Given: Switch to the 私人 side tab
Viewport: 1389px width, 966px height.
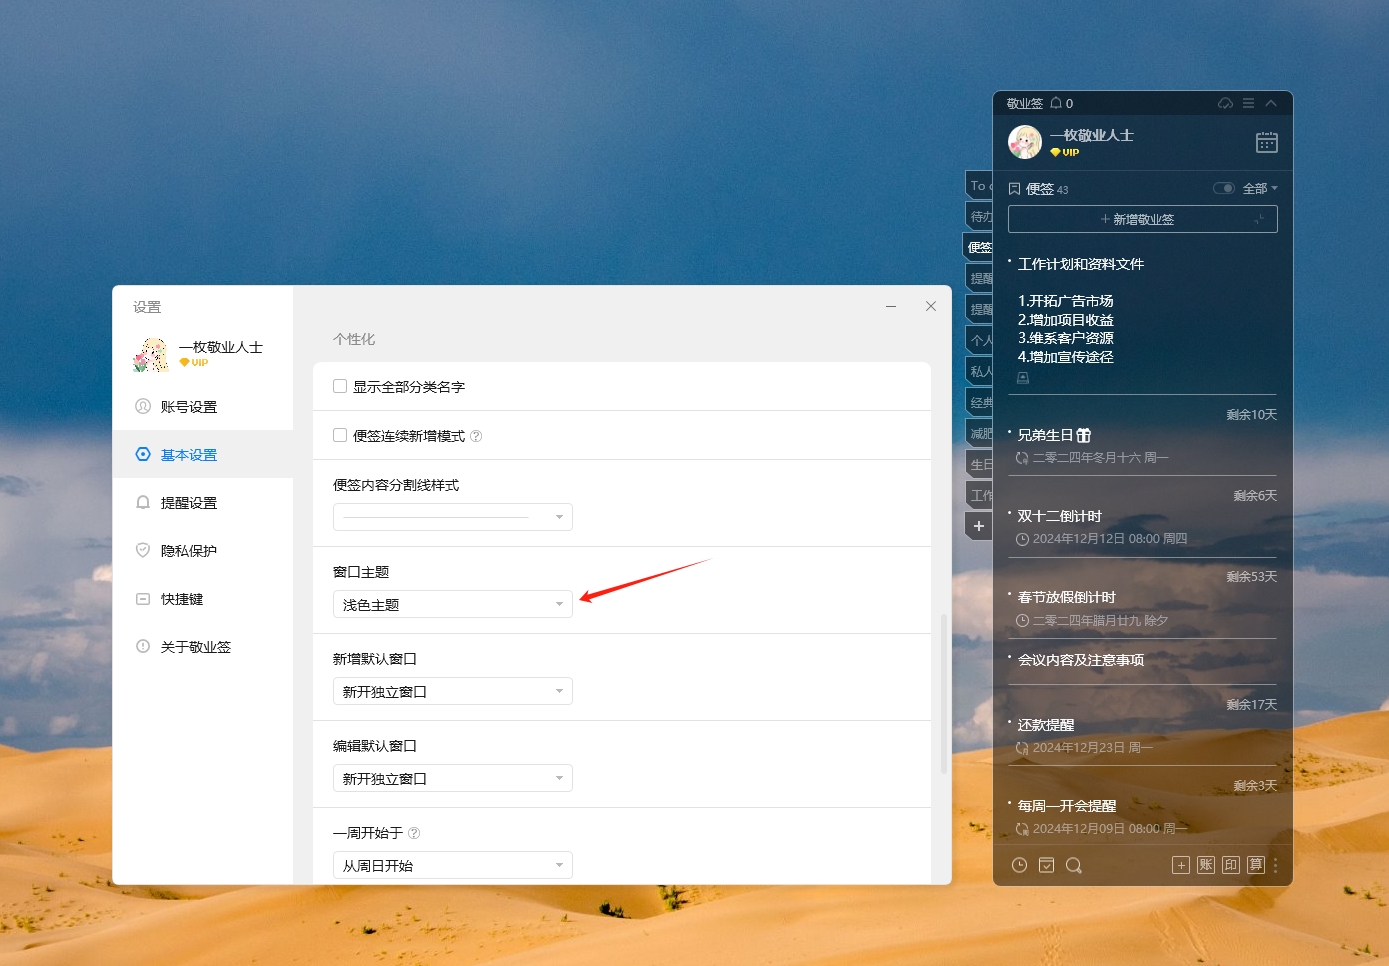Looking at the screenshot, I should tap(979, 371).
